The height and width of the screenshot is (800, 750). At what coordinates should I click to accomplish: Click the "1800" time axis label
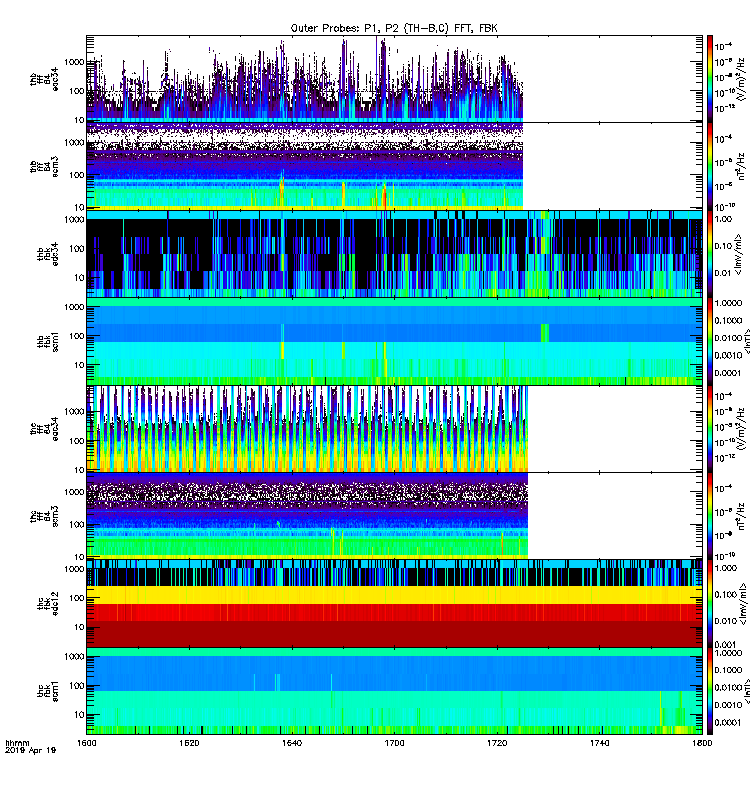pyautogui.click(x=702, y=743)
